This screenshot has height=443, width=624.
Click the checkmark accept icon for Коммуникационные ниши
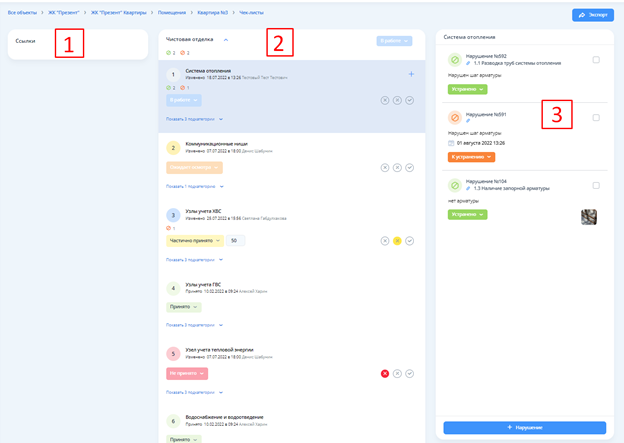[410, 168]
